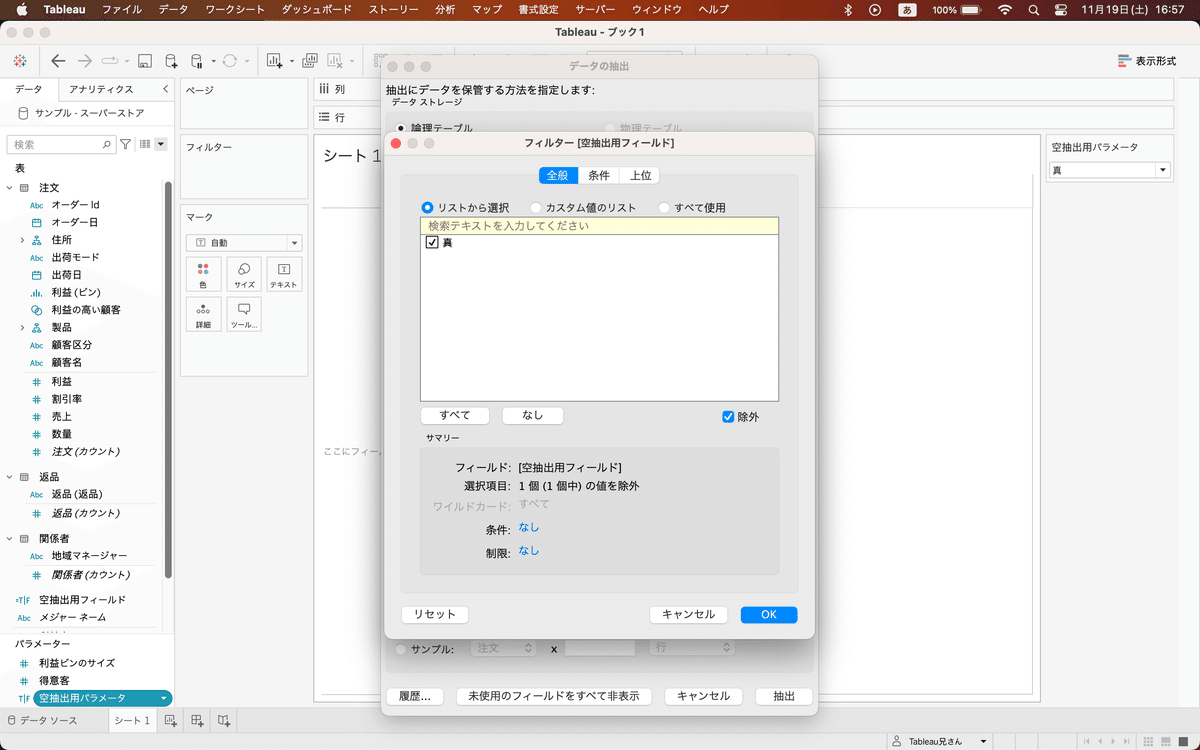Collapse the 関係者 table in Data pane
This screenshot has height=750, width=1200.
pyautogui.click(x=10, y=538)
